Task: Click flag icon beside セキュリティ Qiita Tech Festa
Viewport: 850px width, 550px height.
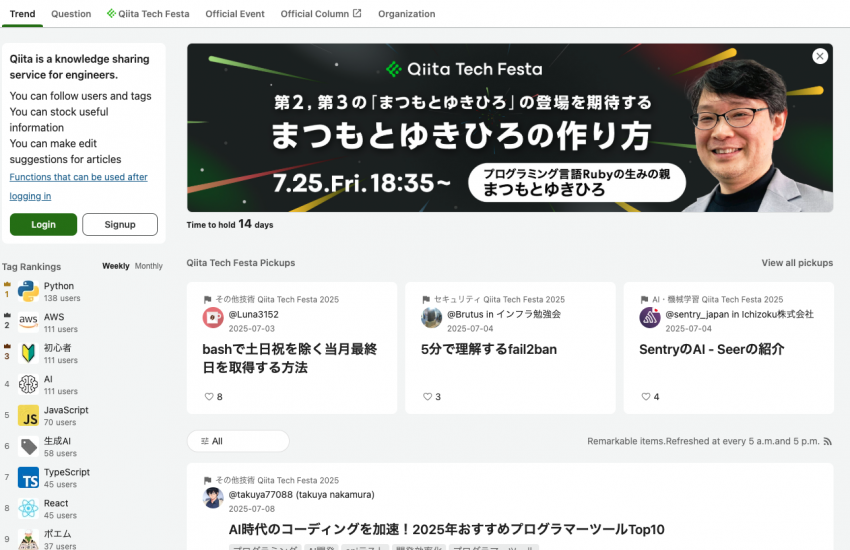Action: click(426, 300)
